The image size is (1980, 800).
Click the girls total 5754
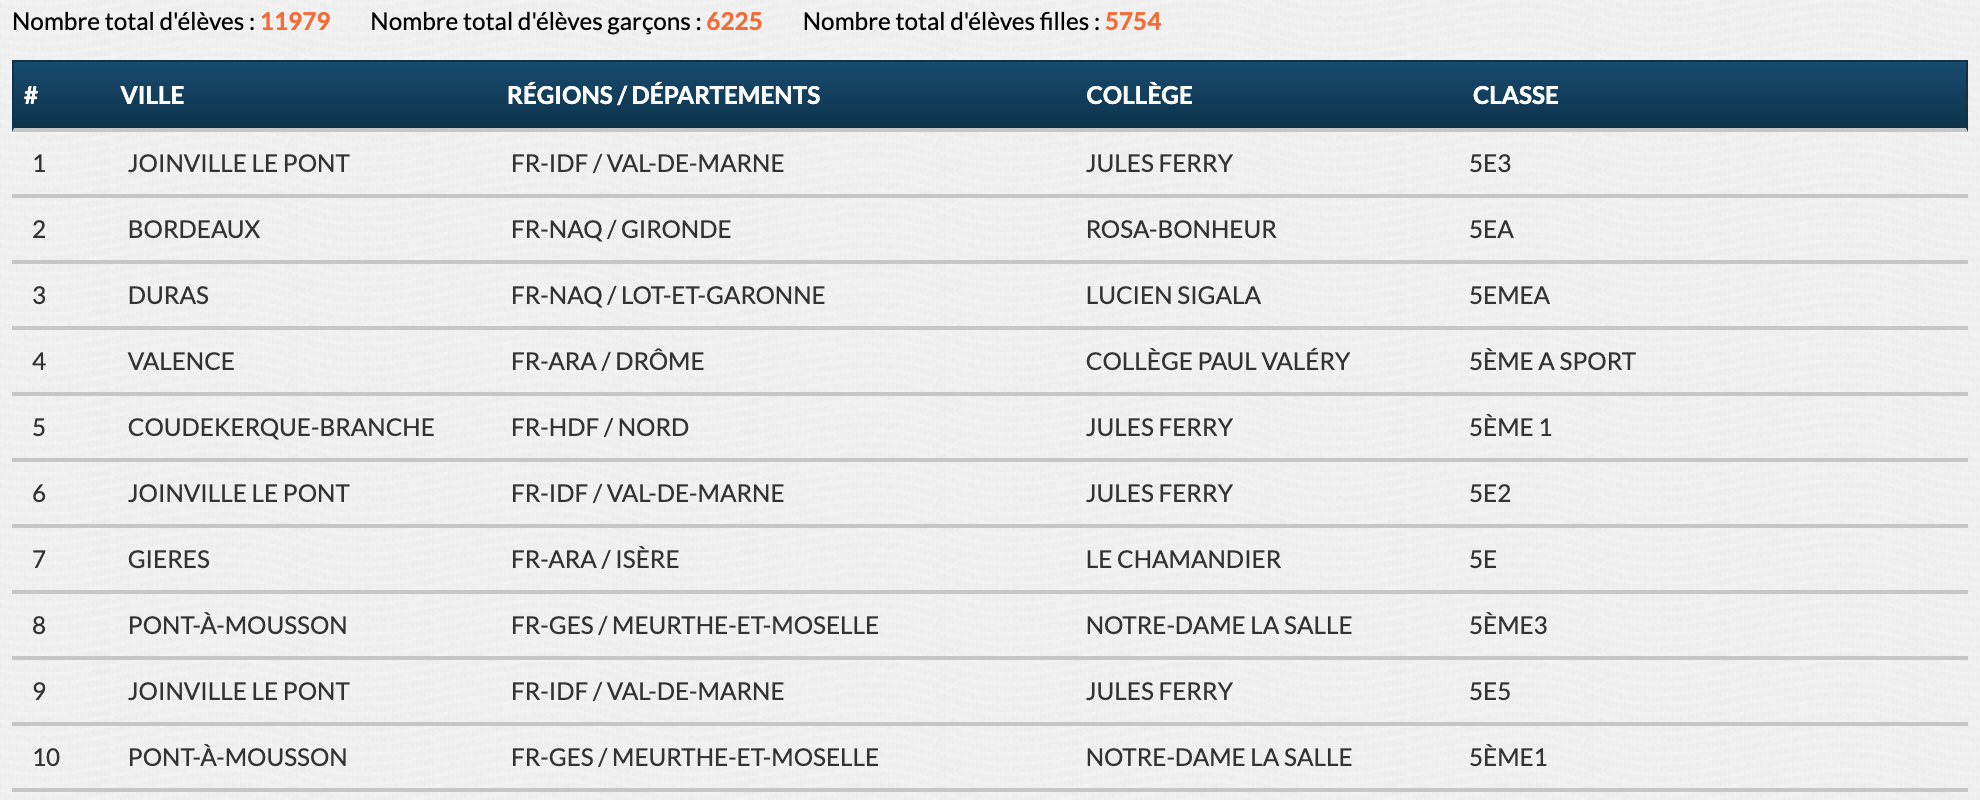(1133, 21)
